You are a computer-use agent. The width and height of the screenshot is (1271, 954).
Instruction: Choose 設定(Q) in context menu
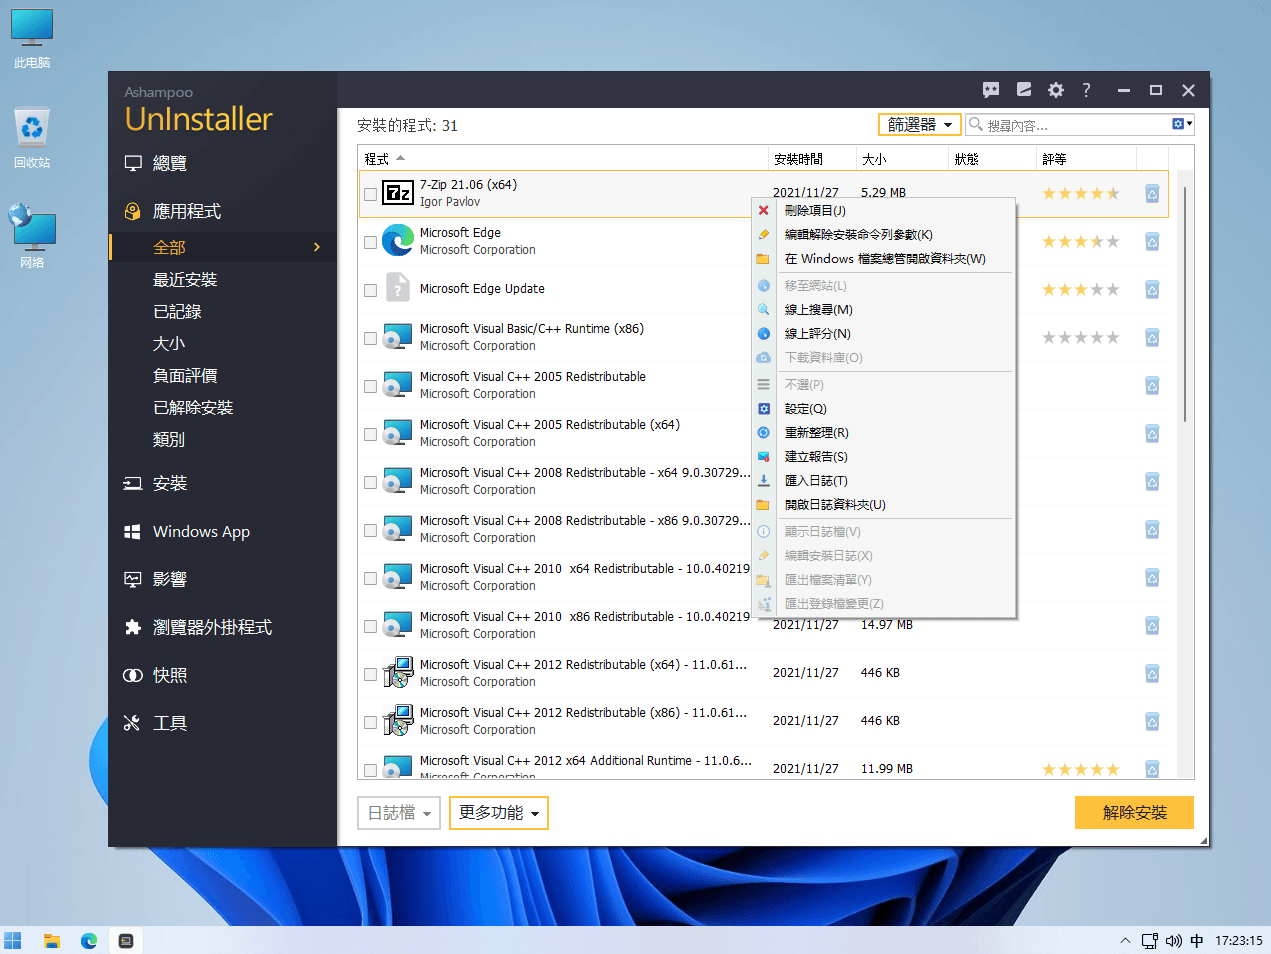point(883,408)
